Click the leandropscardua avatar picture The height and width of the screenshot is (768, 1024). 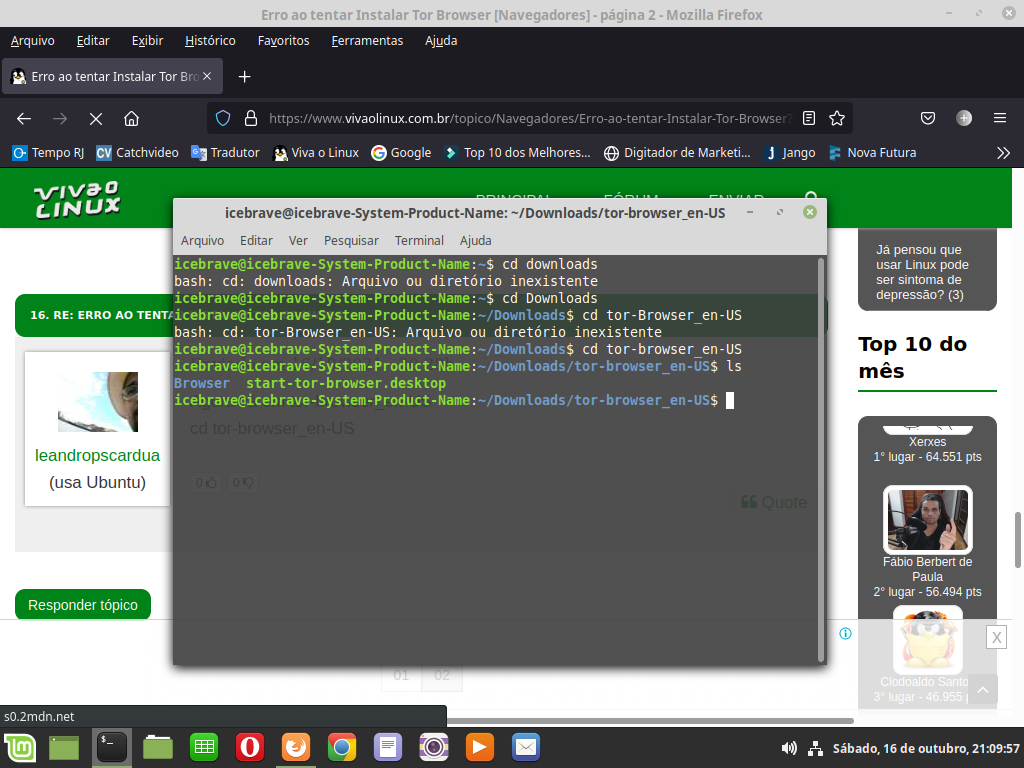coord(98,402)
